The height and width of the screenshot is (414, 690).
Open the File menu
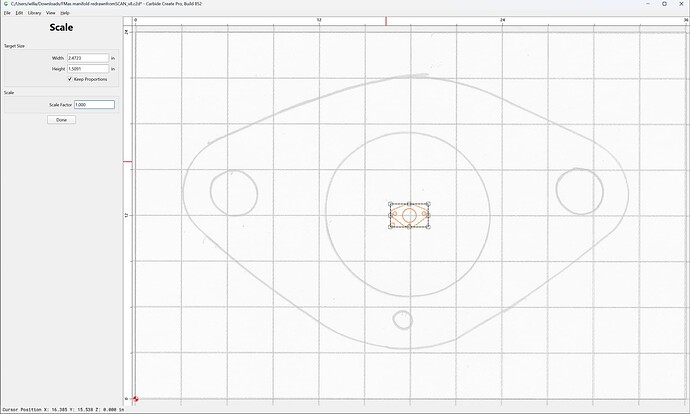pos(7,13)
